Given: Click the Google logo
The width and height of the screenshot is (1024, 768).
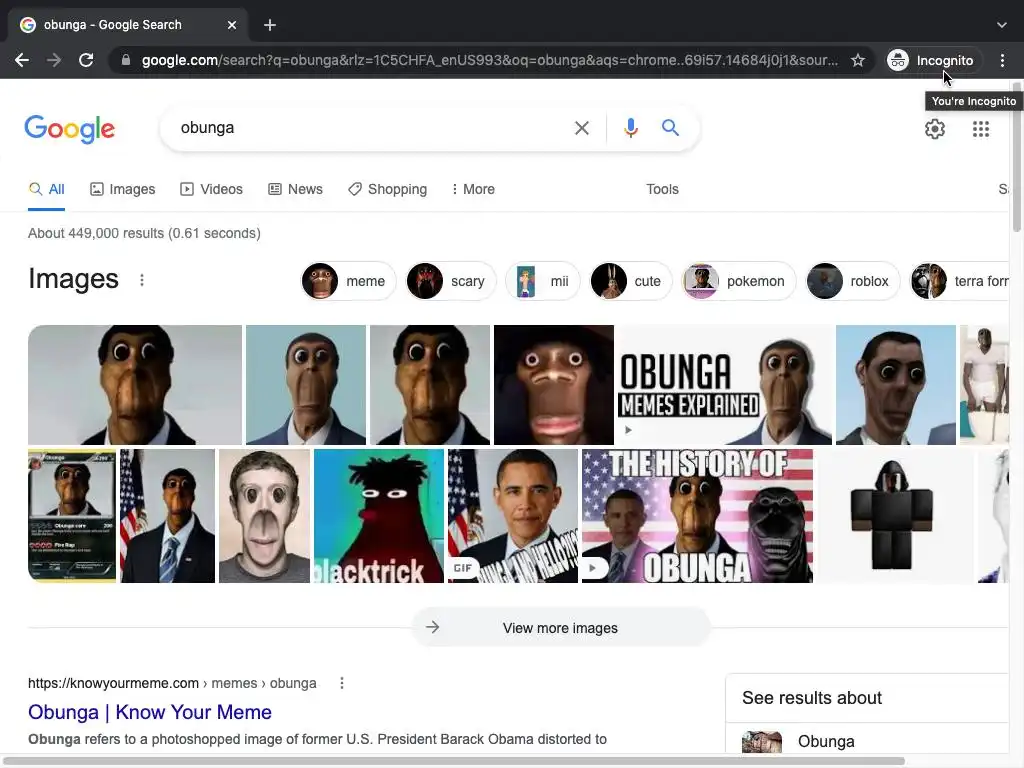Looking at the screenshot, I should [70, 129].
